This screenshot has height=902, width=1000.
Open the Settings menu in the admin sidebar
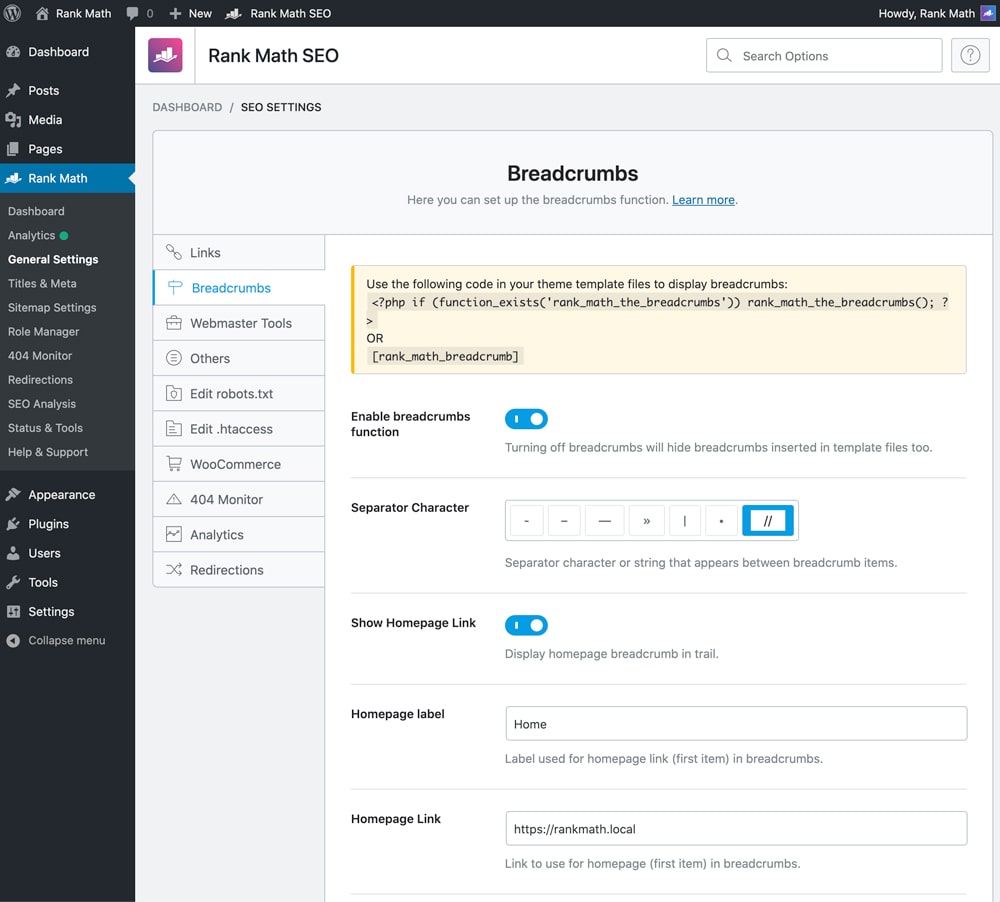click(52, 611)
